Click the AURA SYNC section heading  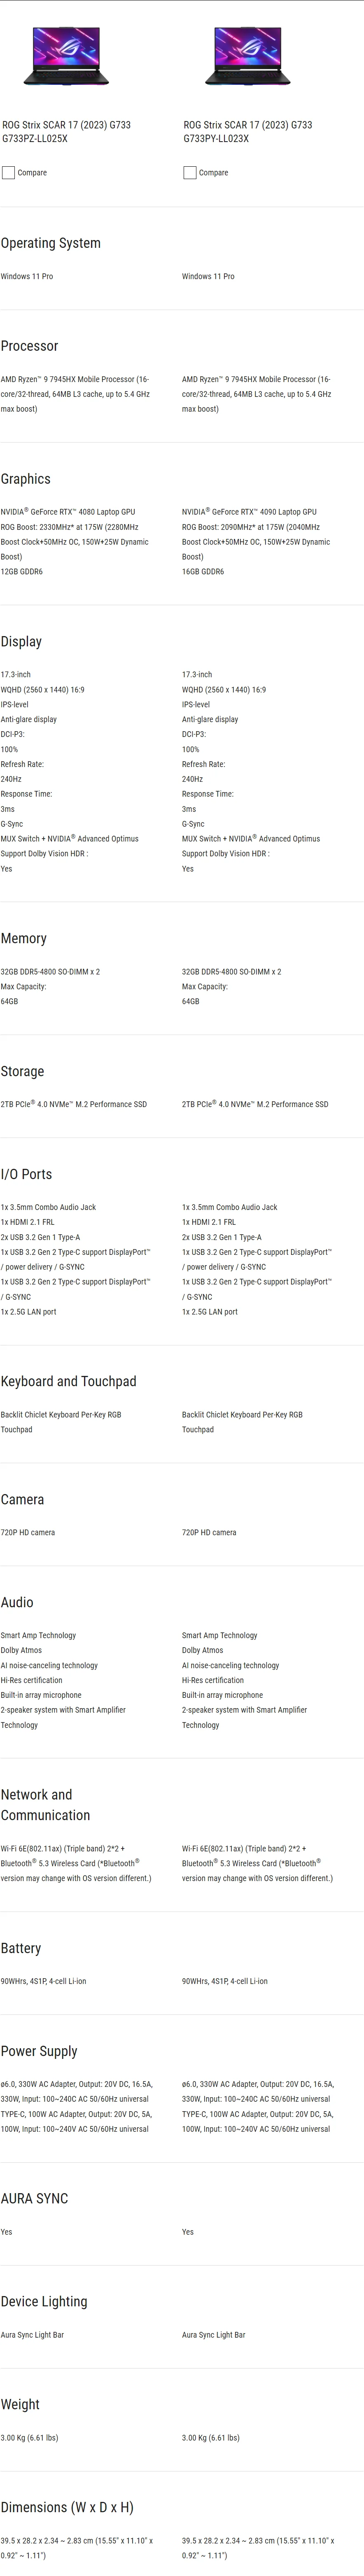pos(35,2198)
